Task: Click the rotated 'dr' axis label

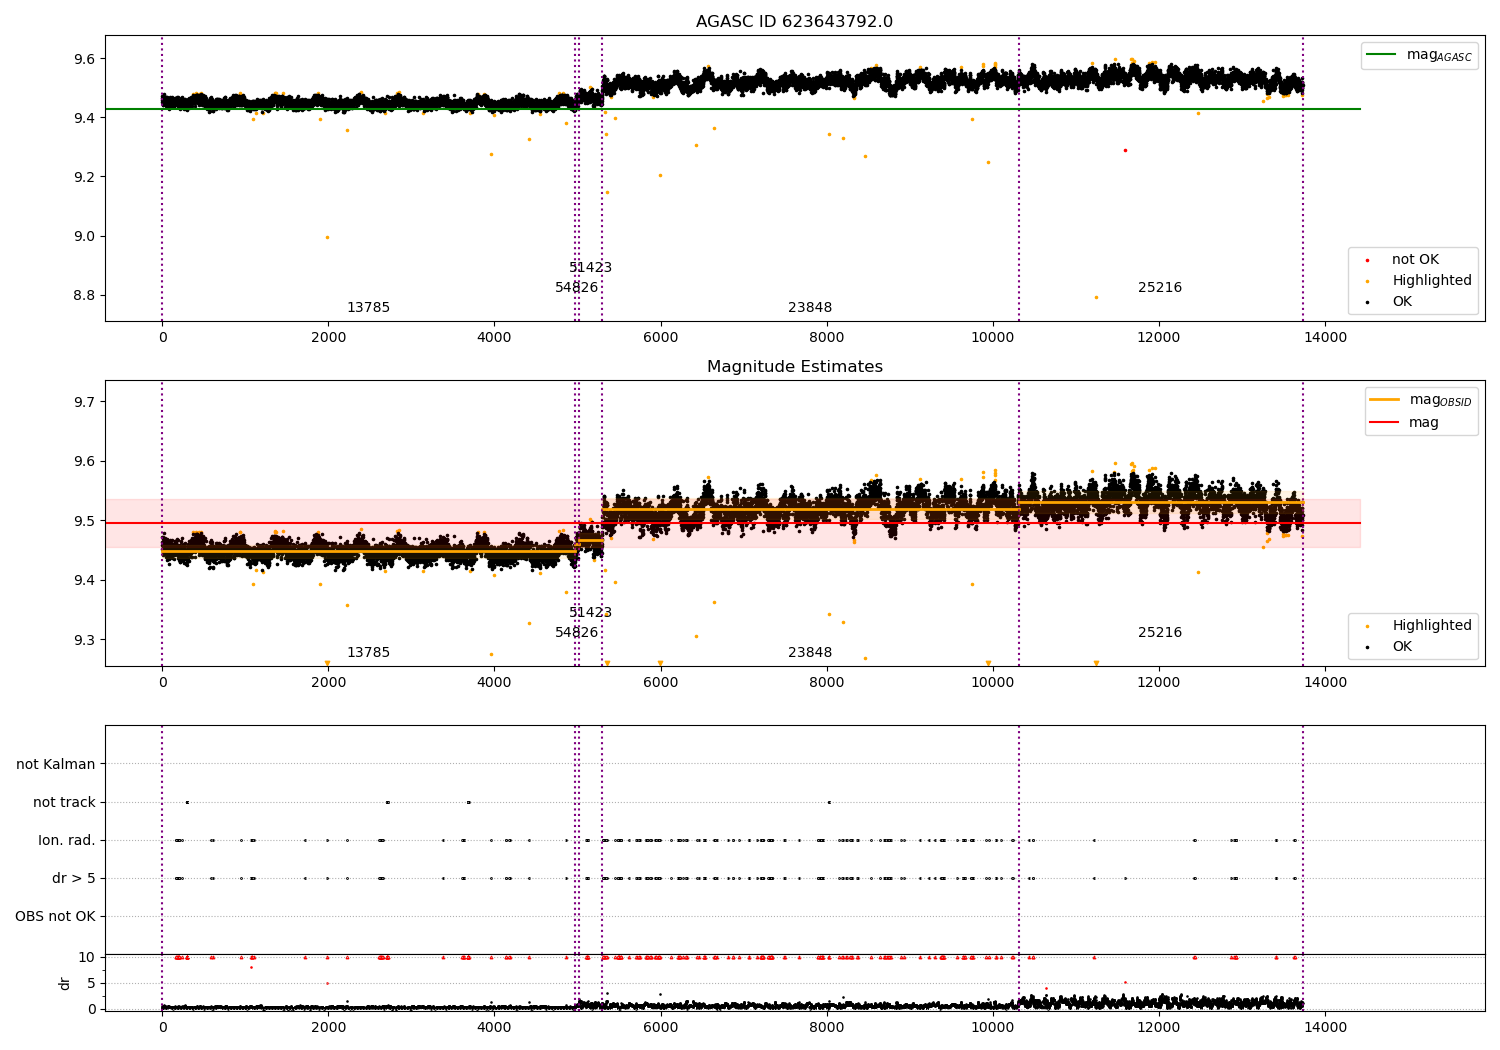Action: [65, 983]
